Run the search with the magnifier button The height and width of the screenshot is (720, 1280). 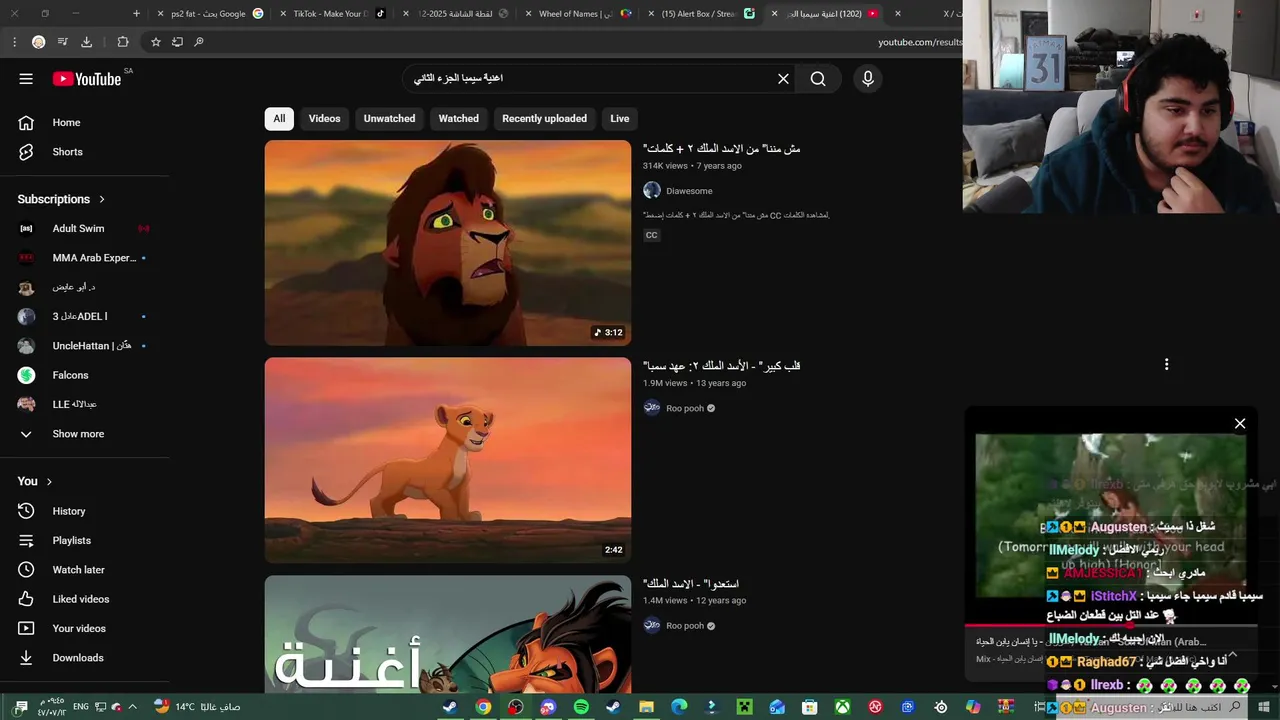(818, 79)
